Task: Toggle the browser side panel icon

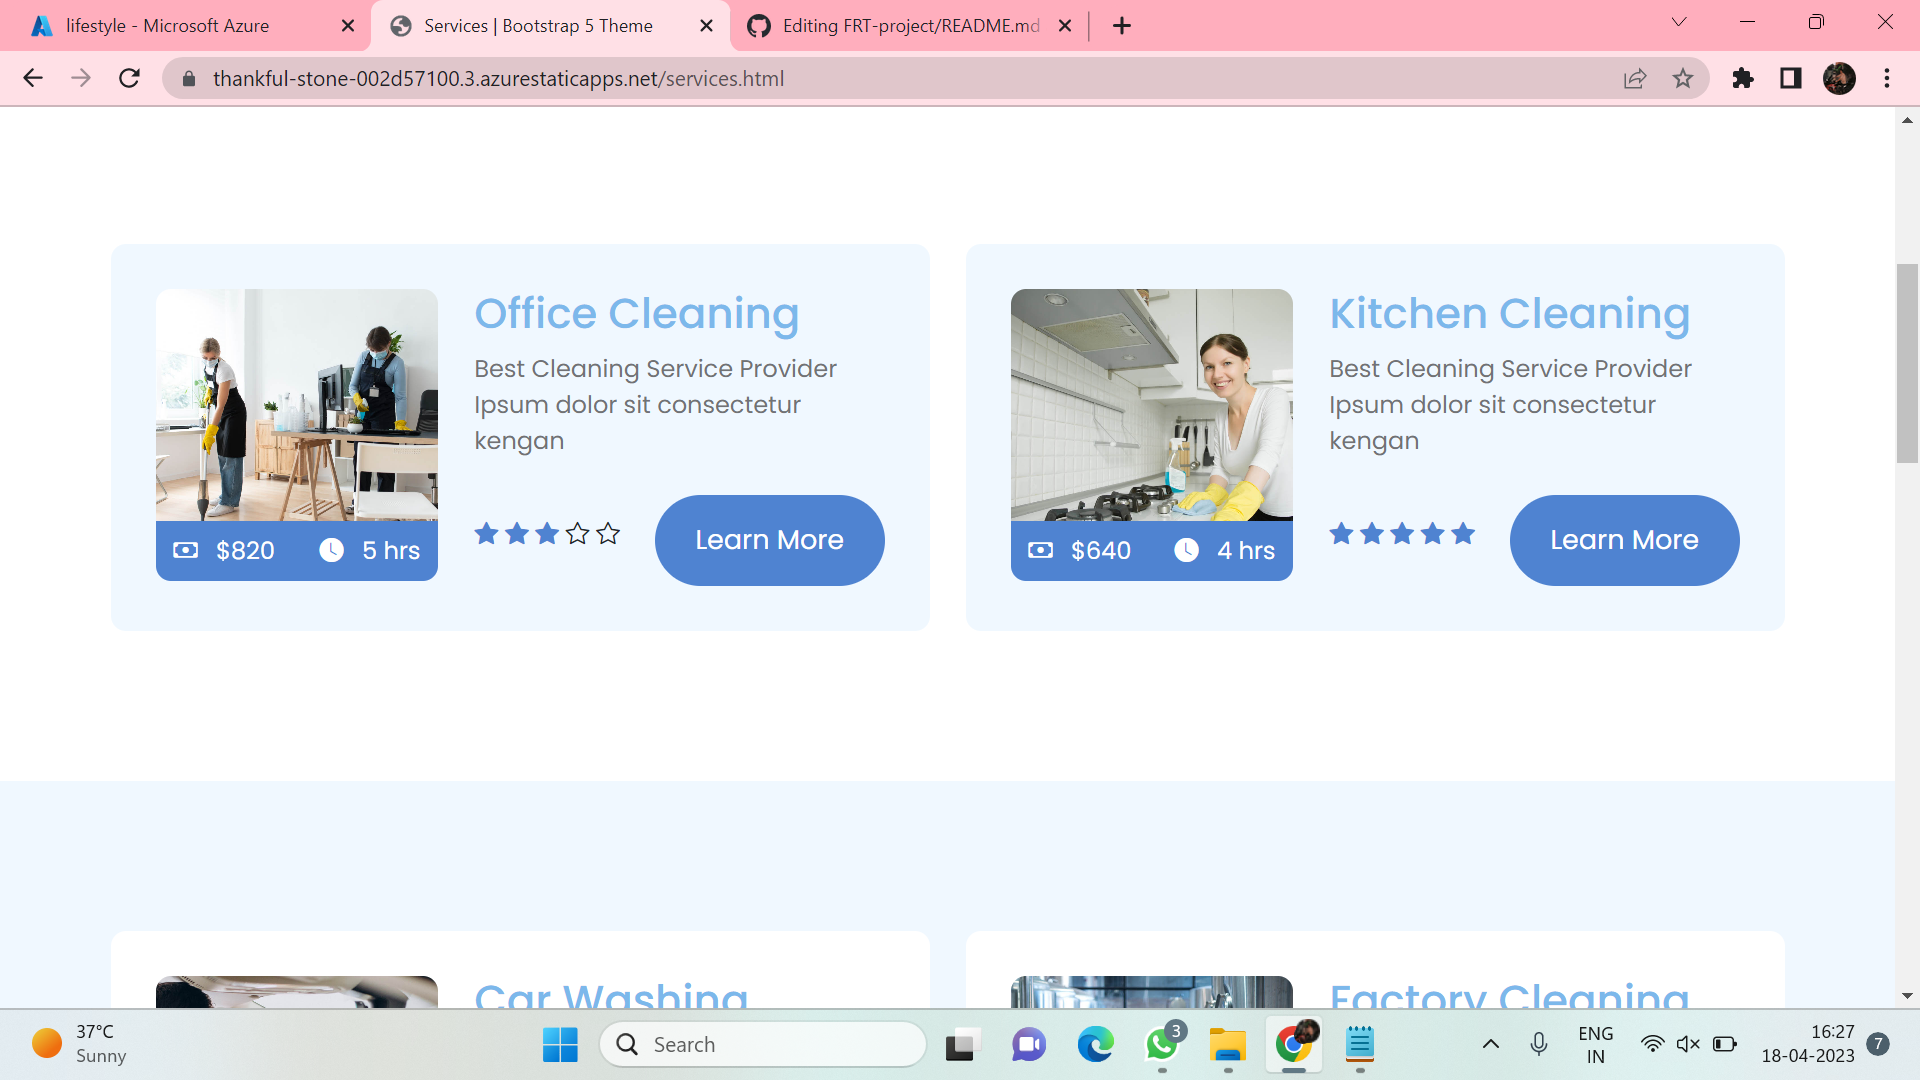Action: [1791, 78]
